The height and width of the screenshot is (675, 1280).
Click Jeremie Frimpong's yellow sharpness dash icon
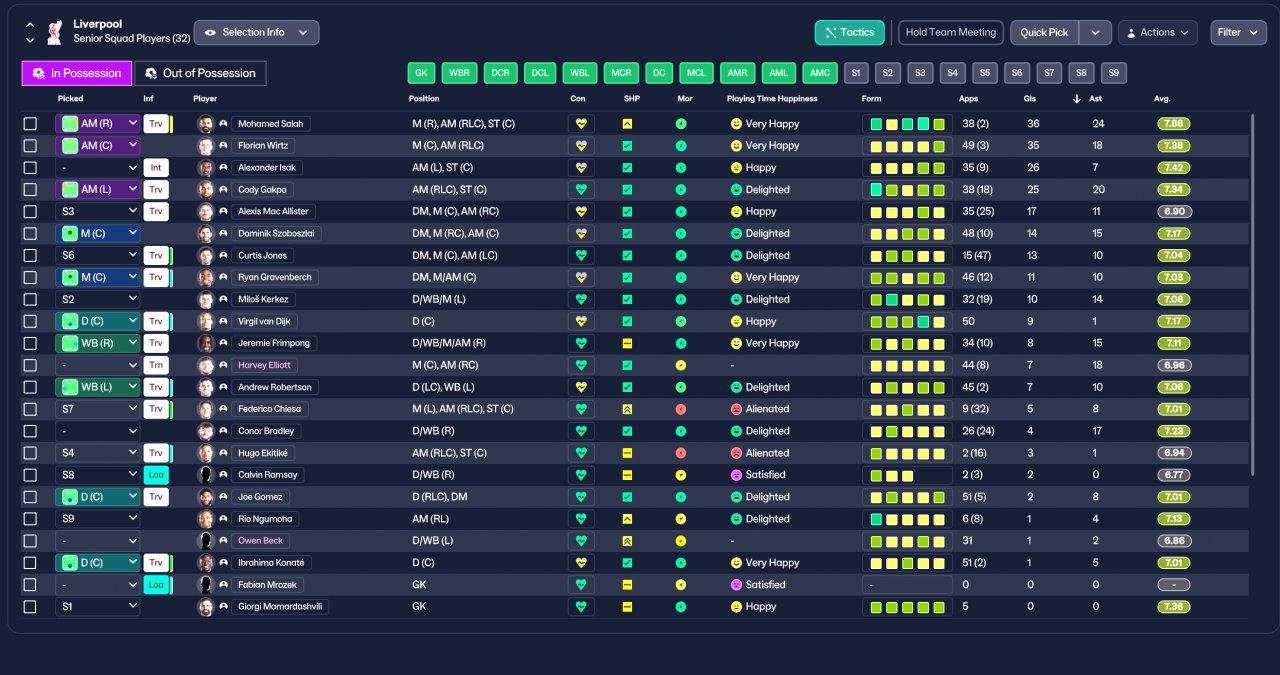coord(627,343)
